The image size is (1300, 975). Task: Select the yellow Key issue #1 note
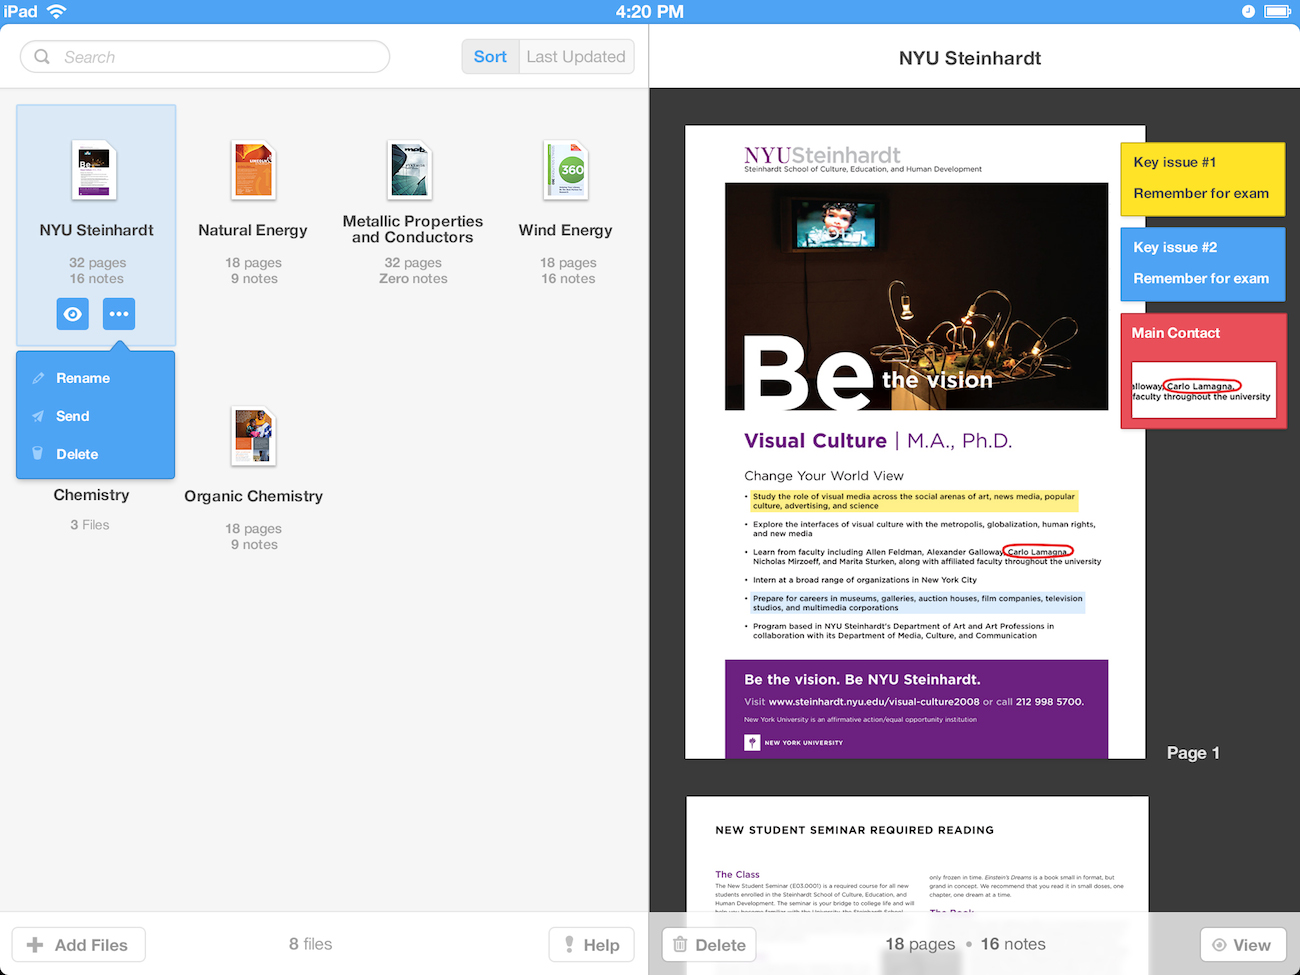click(1202, 179)
